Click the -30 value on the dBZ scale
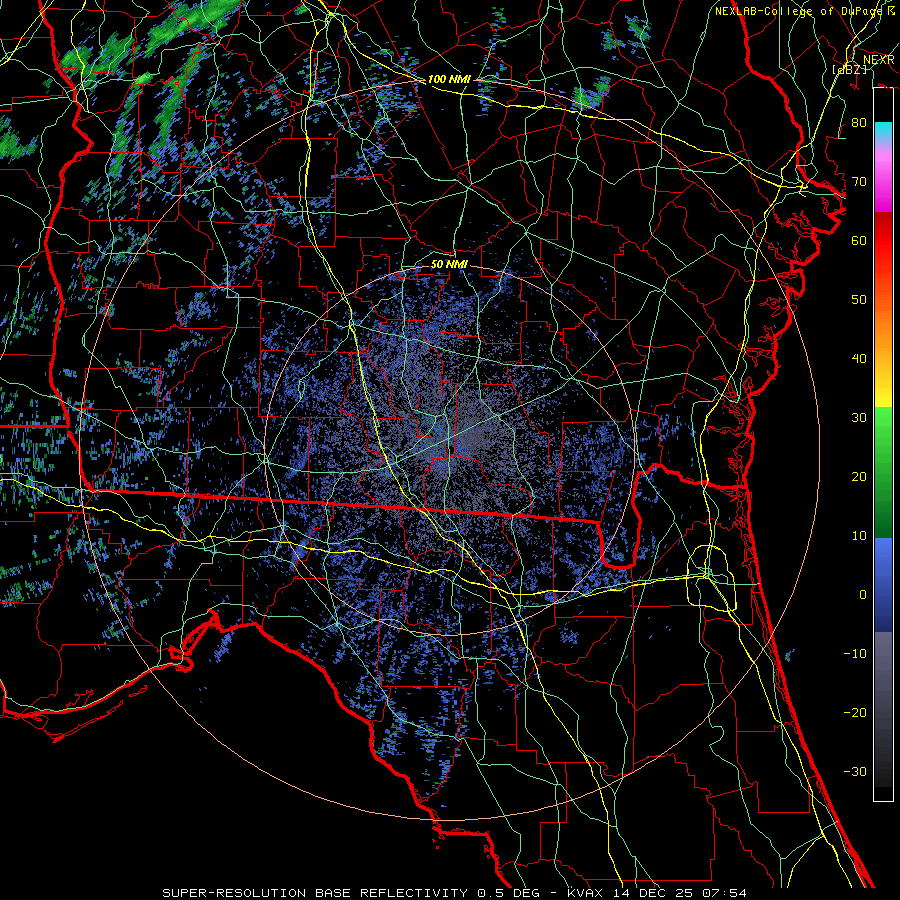Image resolution: width=900 pixels, height=900 pixels. tap(855, 771)
